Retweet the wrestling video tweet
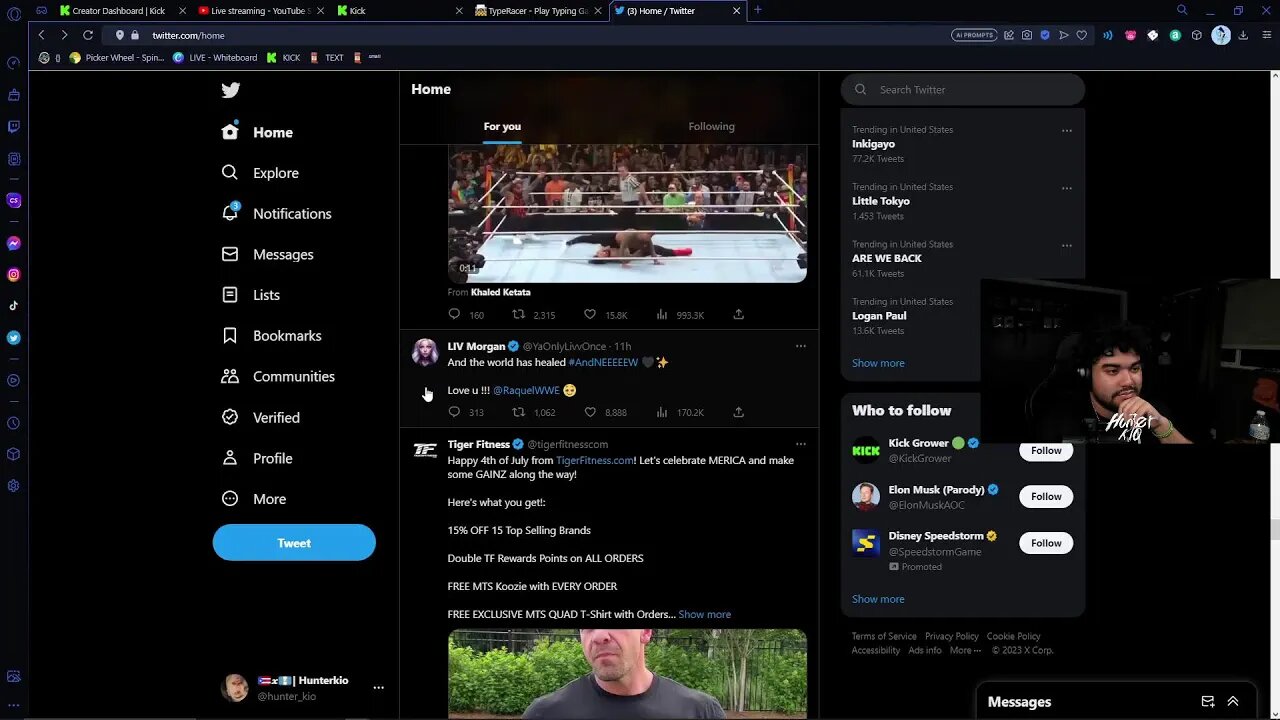1280x720 pixels. point(519,314)
